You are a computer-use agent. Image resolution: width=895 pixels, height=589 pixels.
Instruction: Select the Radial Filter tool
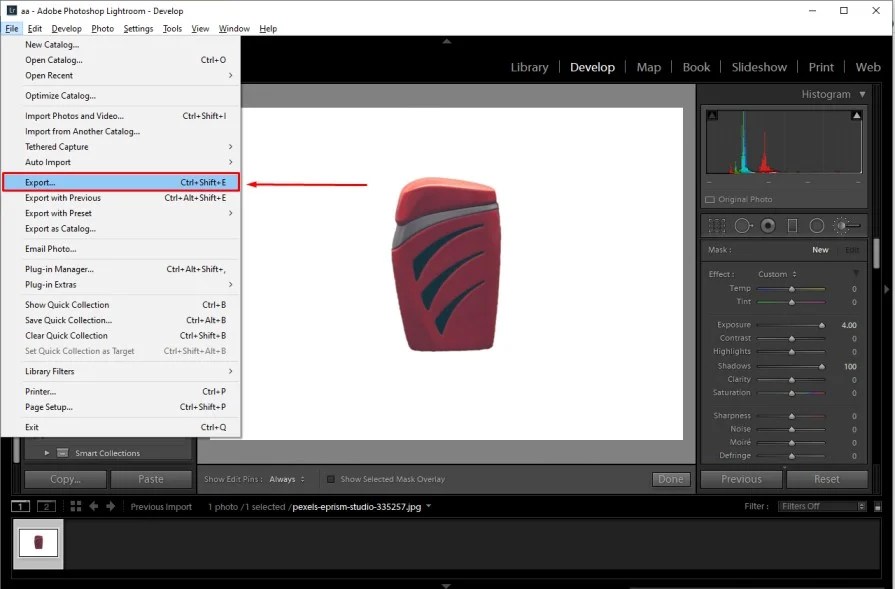pos(817,225)
